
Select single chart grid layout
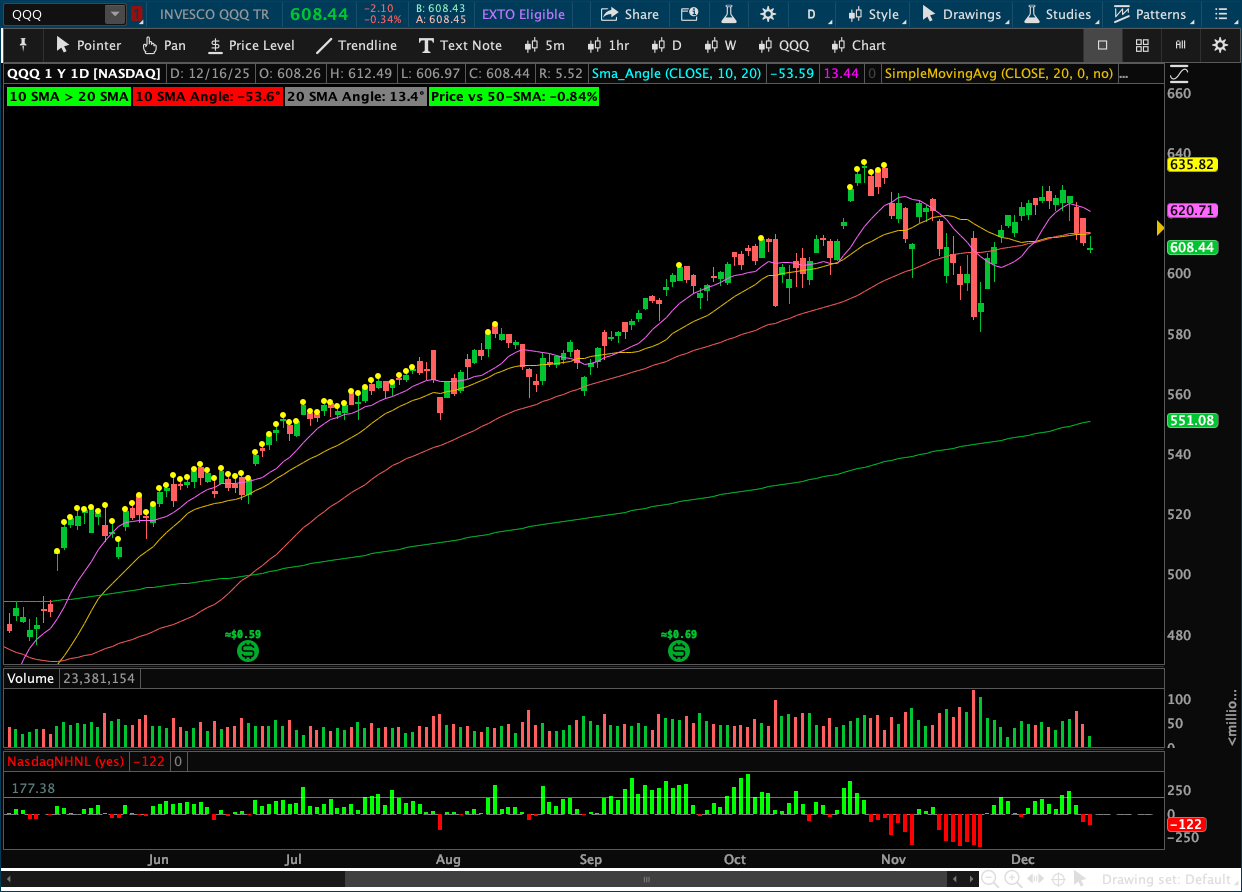coord(1103,45)
